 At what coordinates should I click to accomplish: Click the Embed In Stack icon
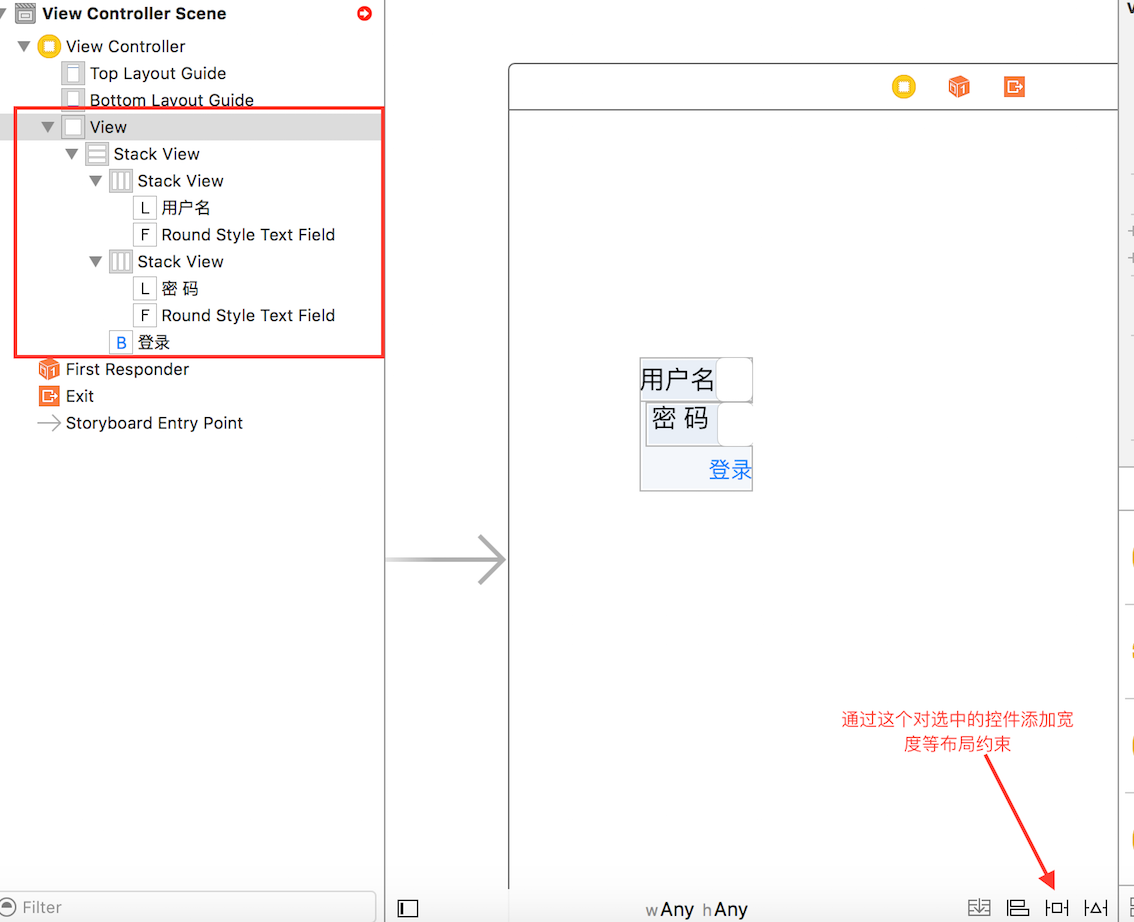coord(979,907)
